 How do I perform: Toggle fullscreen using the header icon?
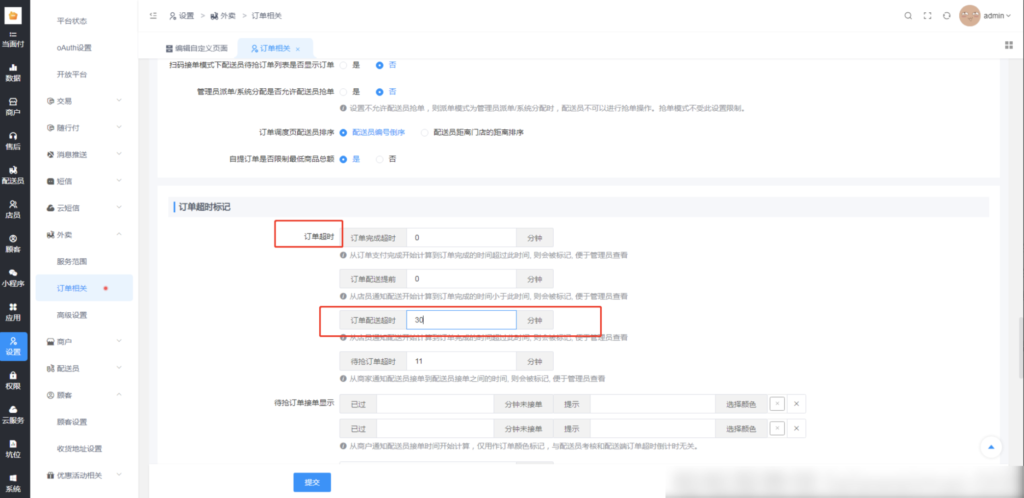tap(927, 16)
